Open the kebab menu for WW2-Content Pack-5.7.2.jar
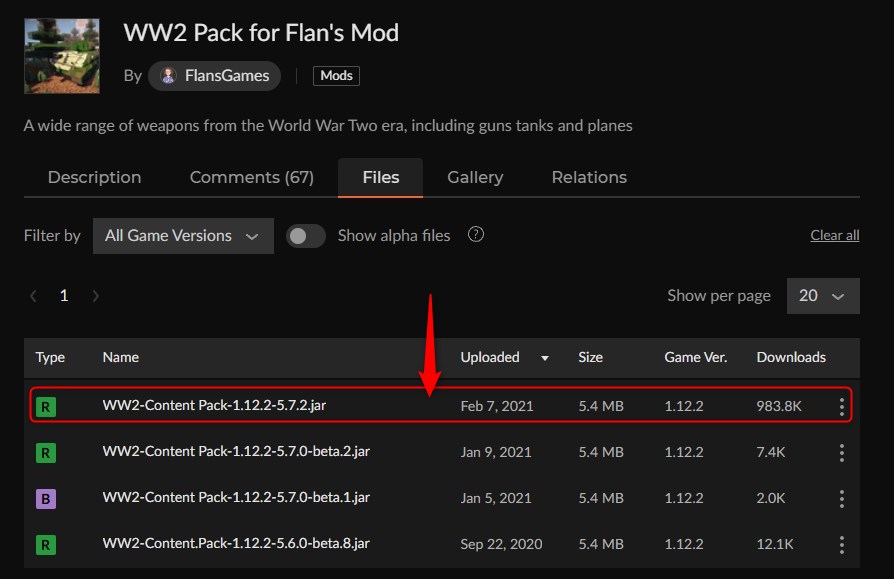 coord(842,406)
